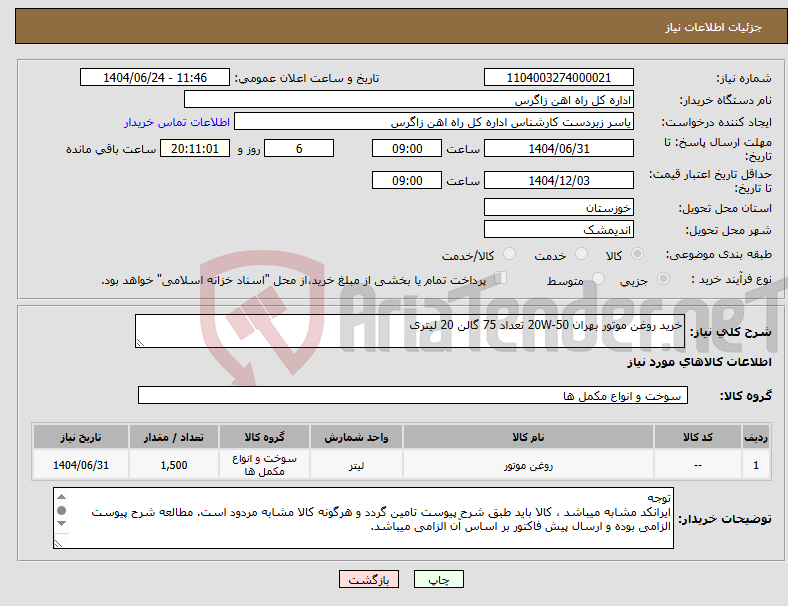Click the goods group field سوخت و انواع مکمل ها
This screenshot has height=606, width=788.
click(x=413, y=395)
